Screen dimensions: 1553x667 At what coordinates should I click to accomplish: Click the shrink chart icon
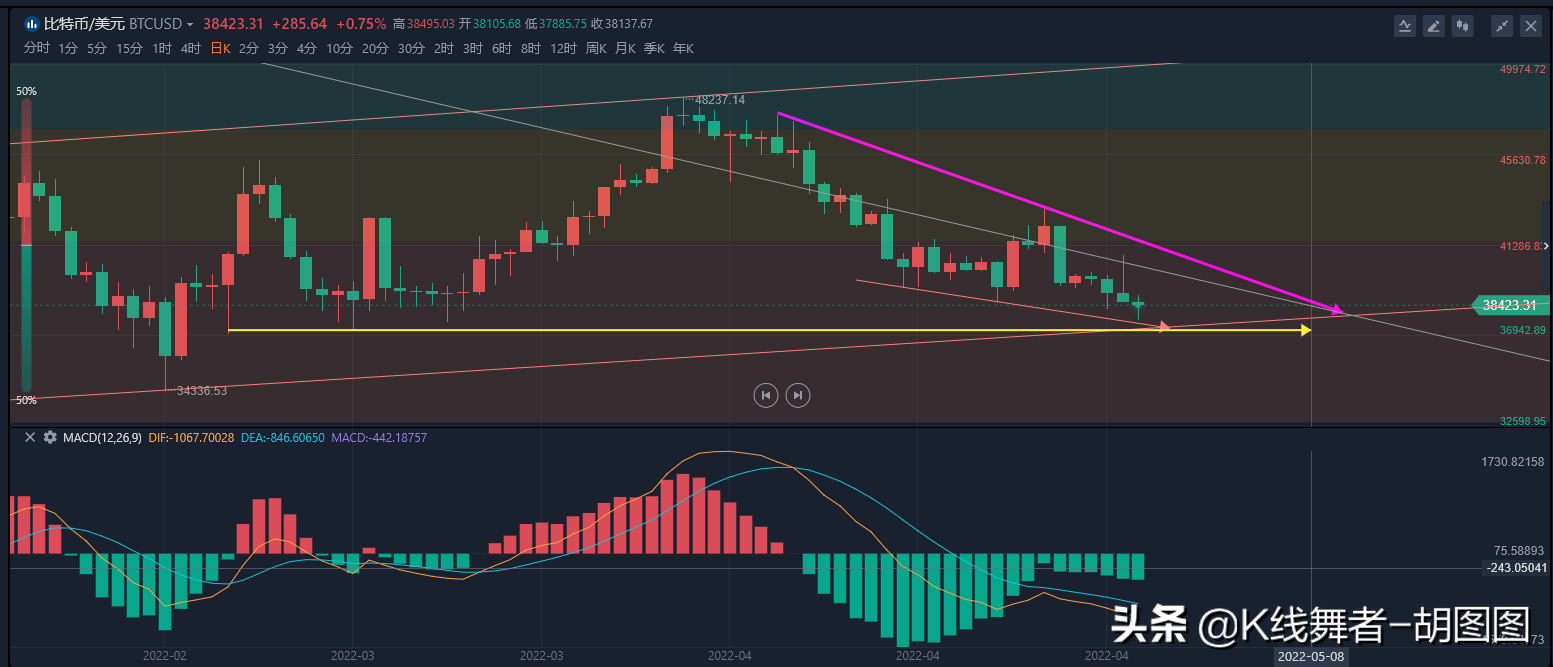[1502, 25]
